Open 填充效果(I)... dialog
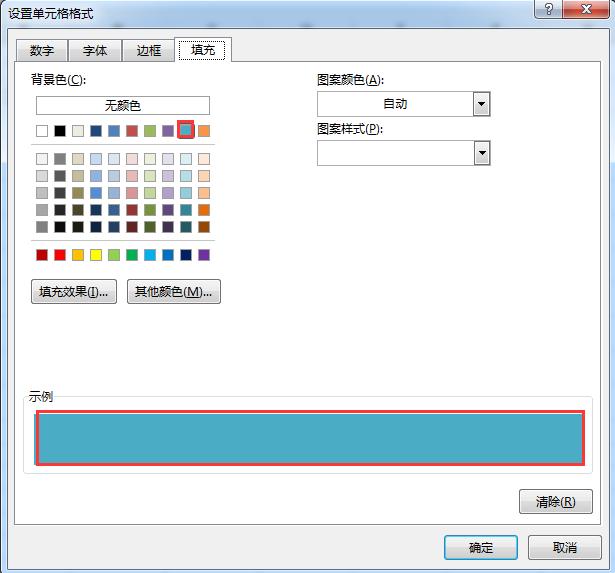The width and height of the screenshot is (615, 573). point(74,291)
